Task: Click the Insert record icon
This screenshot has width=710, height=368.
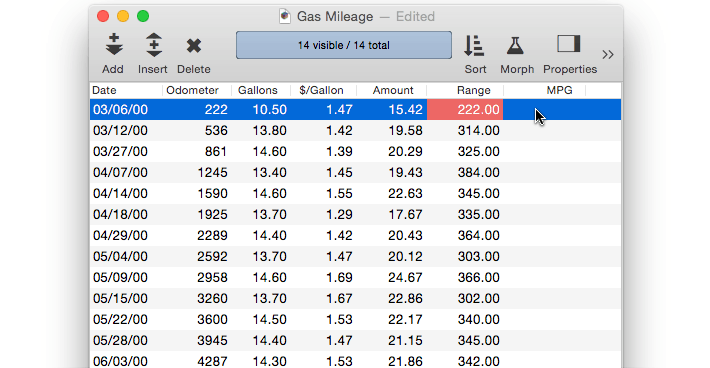Action: [x=154, y=45]
